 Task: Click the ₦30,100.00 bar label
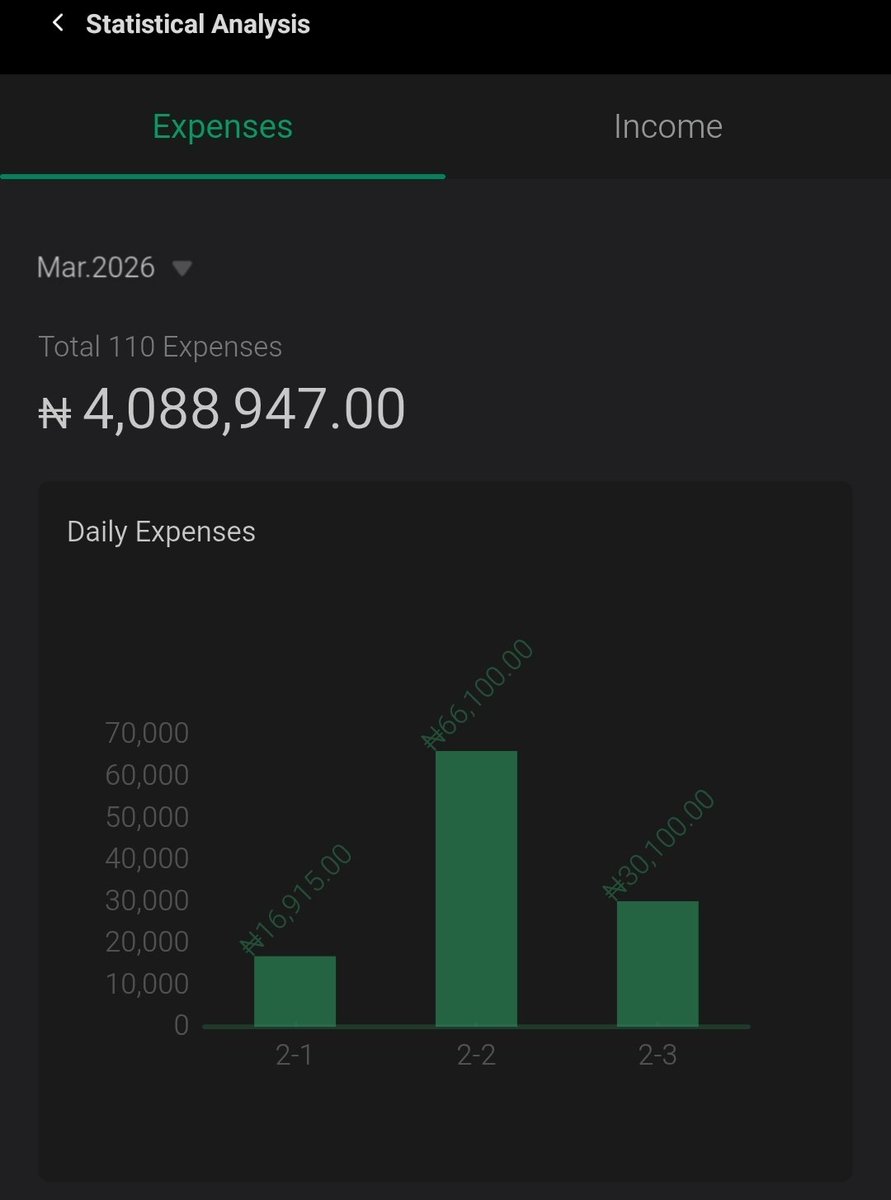[x=660, y=845]
